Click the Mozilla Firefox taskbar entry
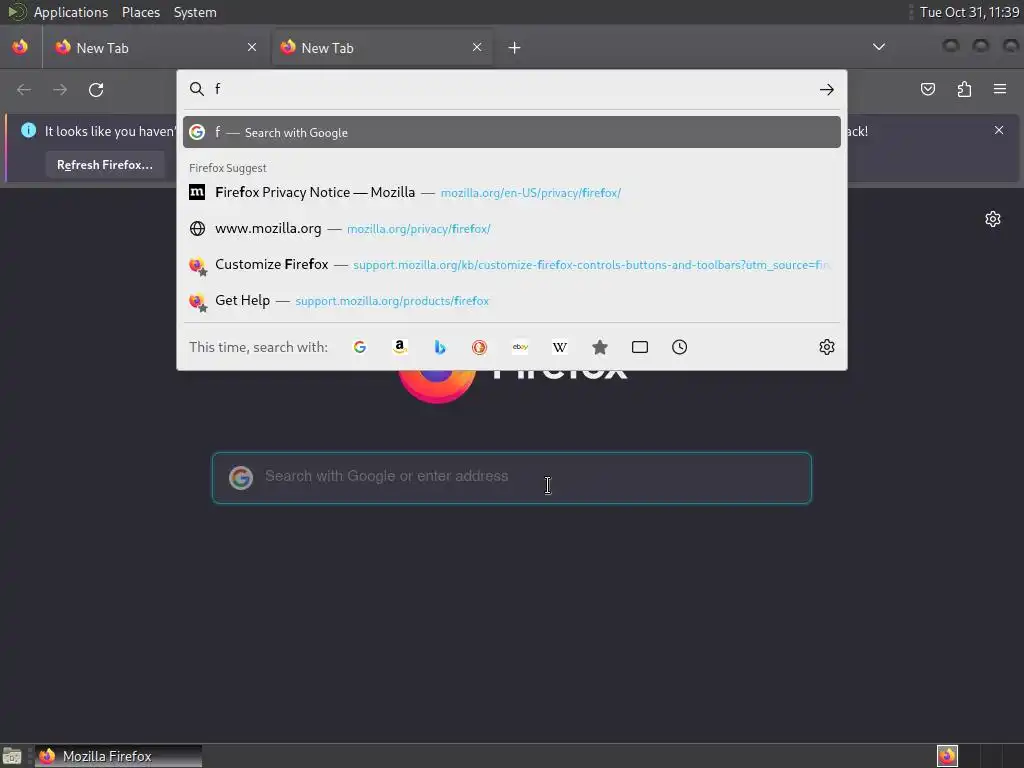 (118, 756)
